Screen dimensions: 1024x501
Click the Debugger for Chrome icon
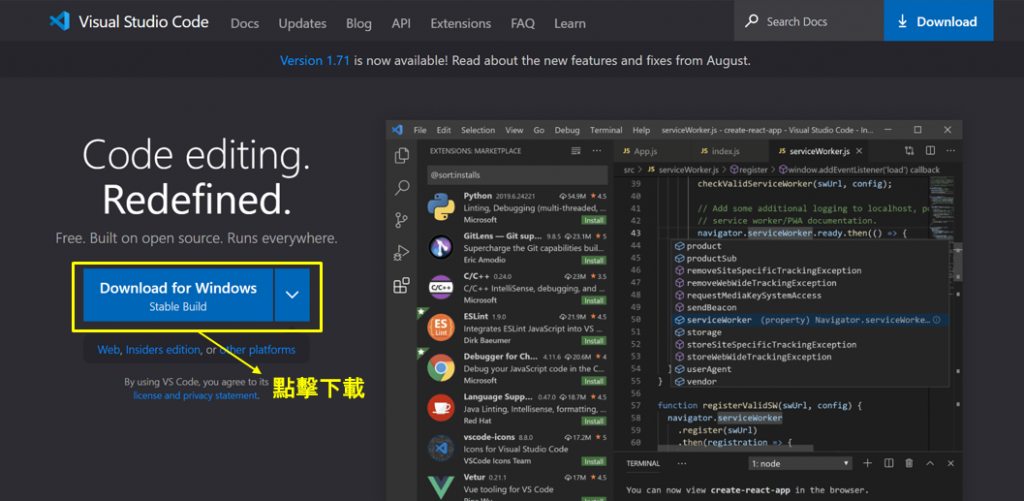(441, 368)
